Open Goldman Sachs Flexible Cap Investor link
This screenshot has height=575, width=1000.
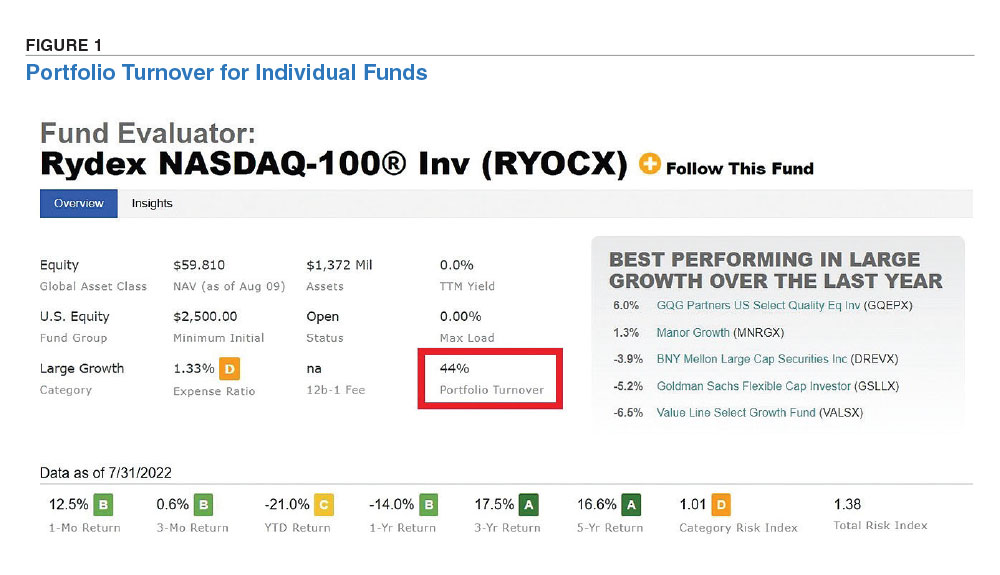pos(754,386)
